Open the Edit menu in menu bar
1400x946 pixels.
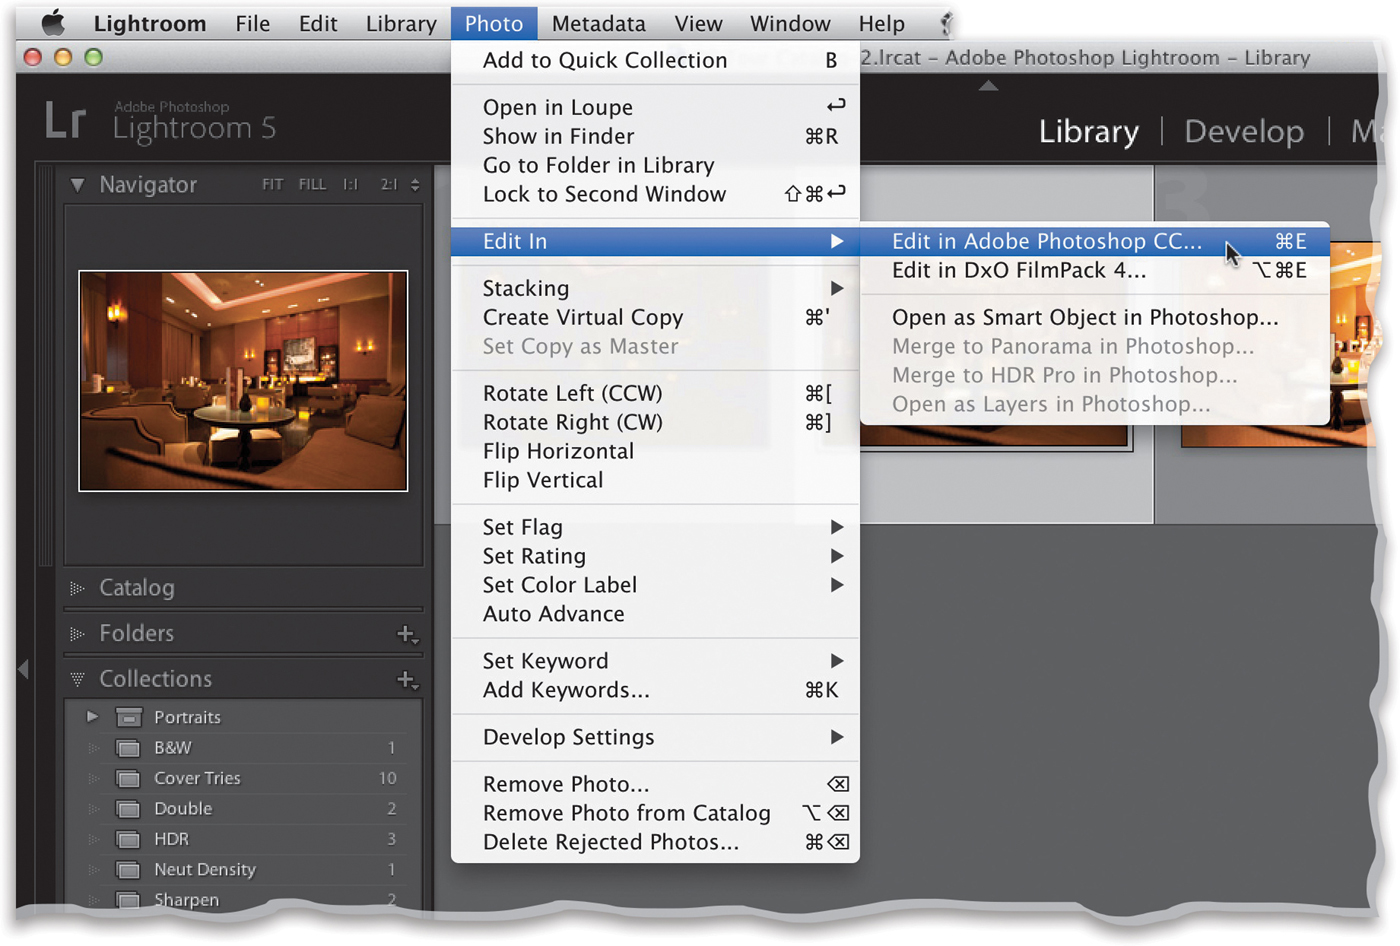click(318, 23)
